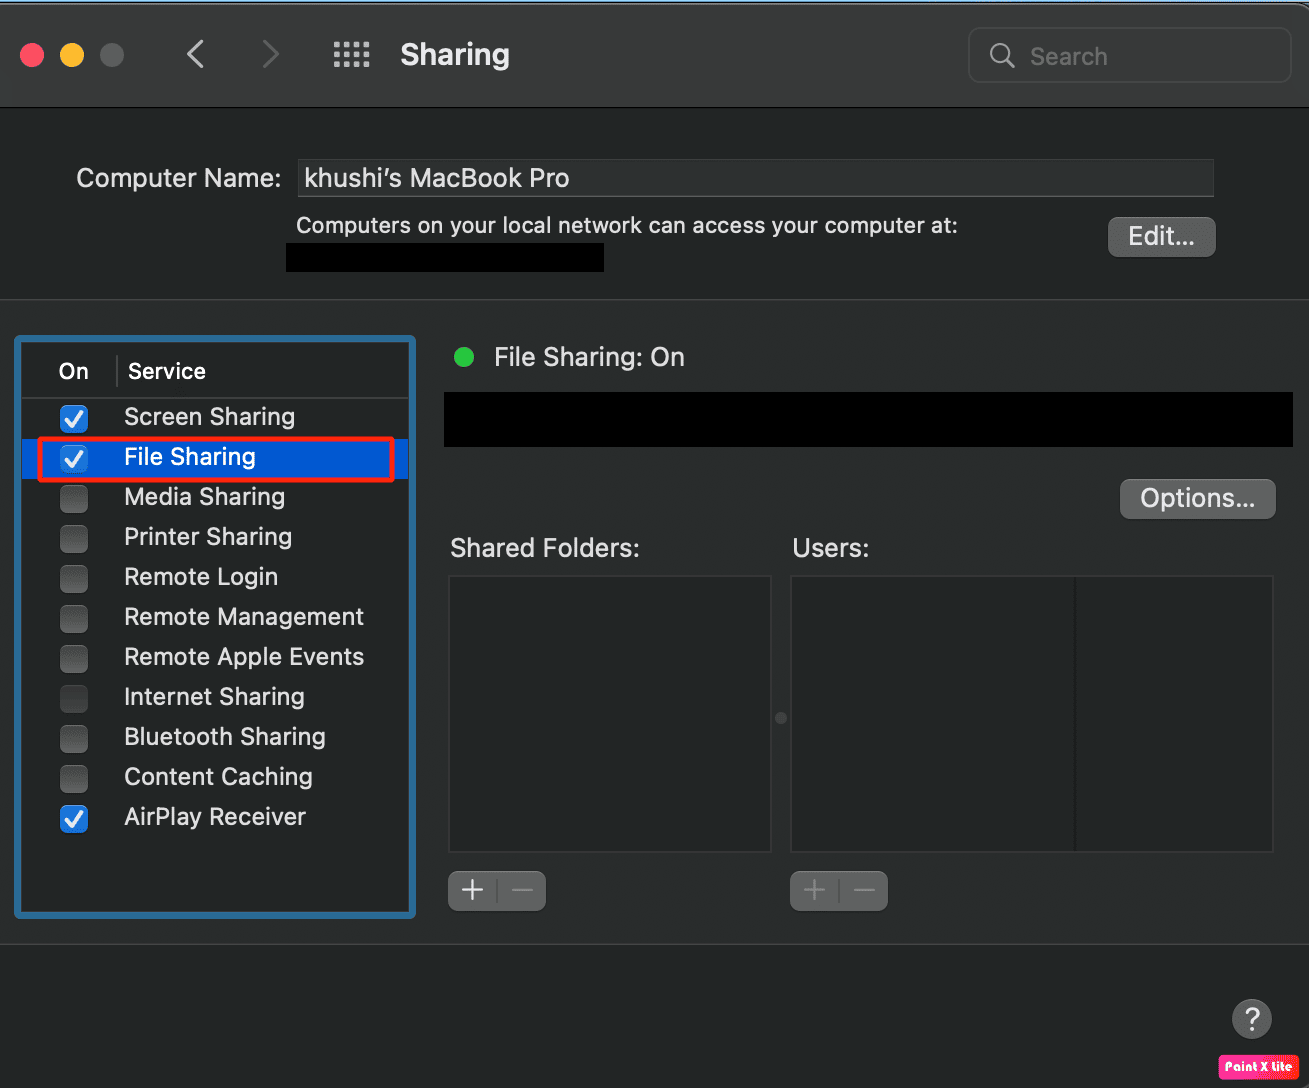Enable the Printer Sharing checkbox
Viewport: 1309px width, 1088px height.
74,538
